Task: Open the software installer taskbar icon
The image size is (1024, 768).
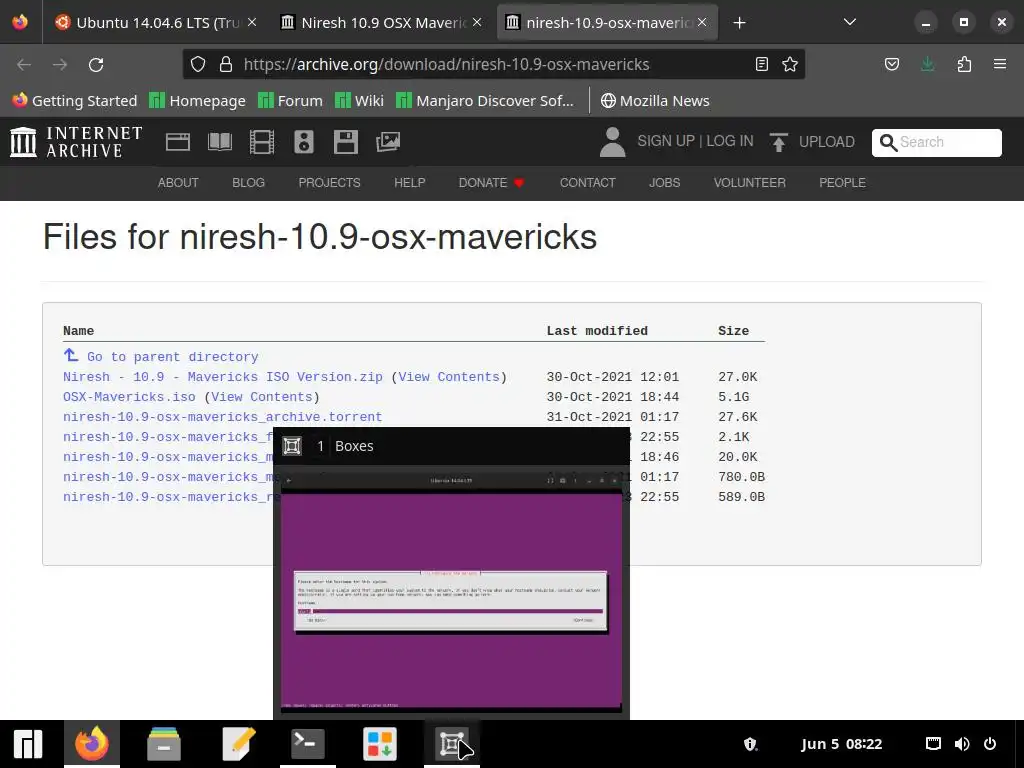Action: tap(379, 744)
